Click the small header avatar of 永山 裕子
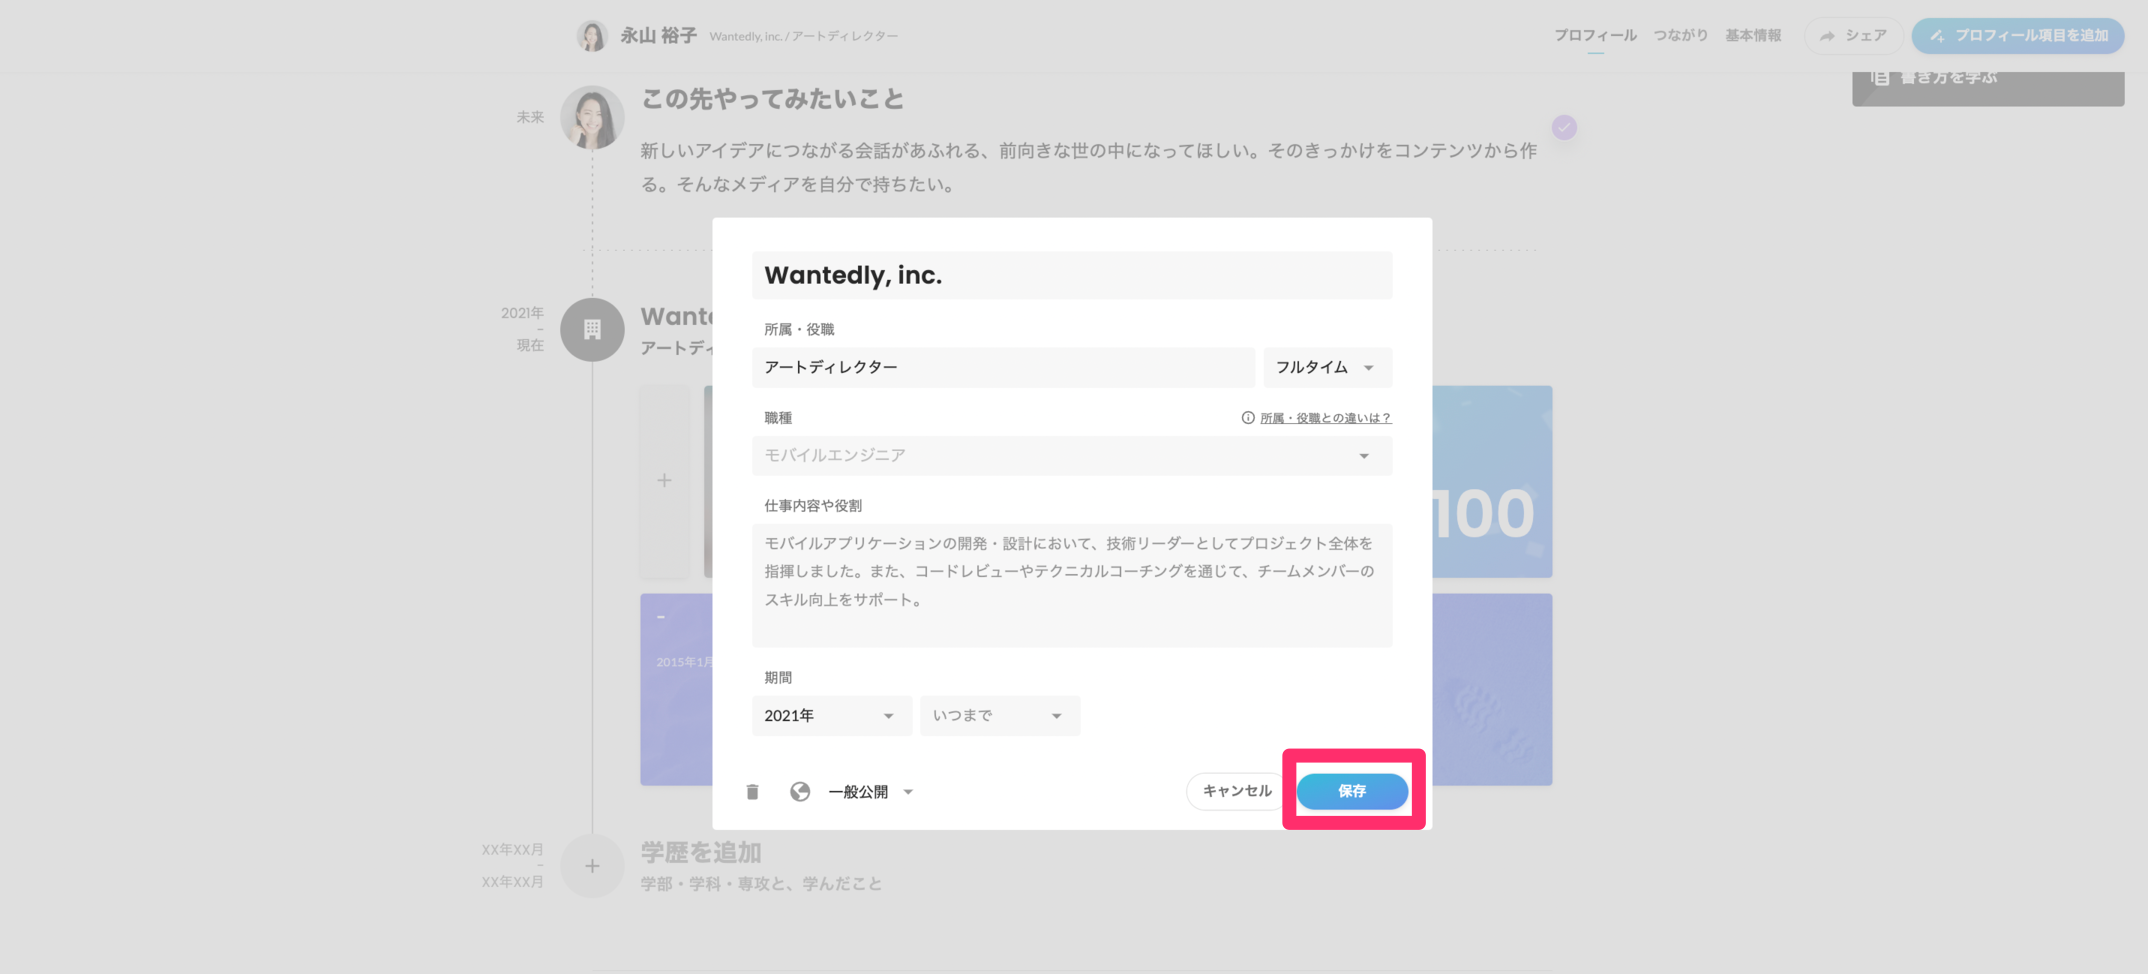2148x974 pixels. click(592, 36)
